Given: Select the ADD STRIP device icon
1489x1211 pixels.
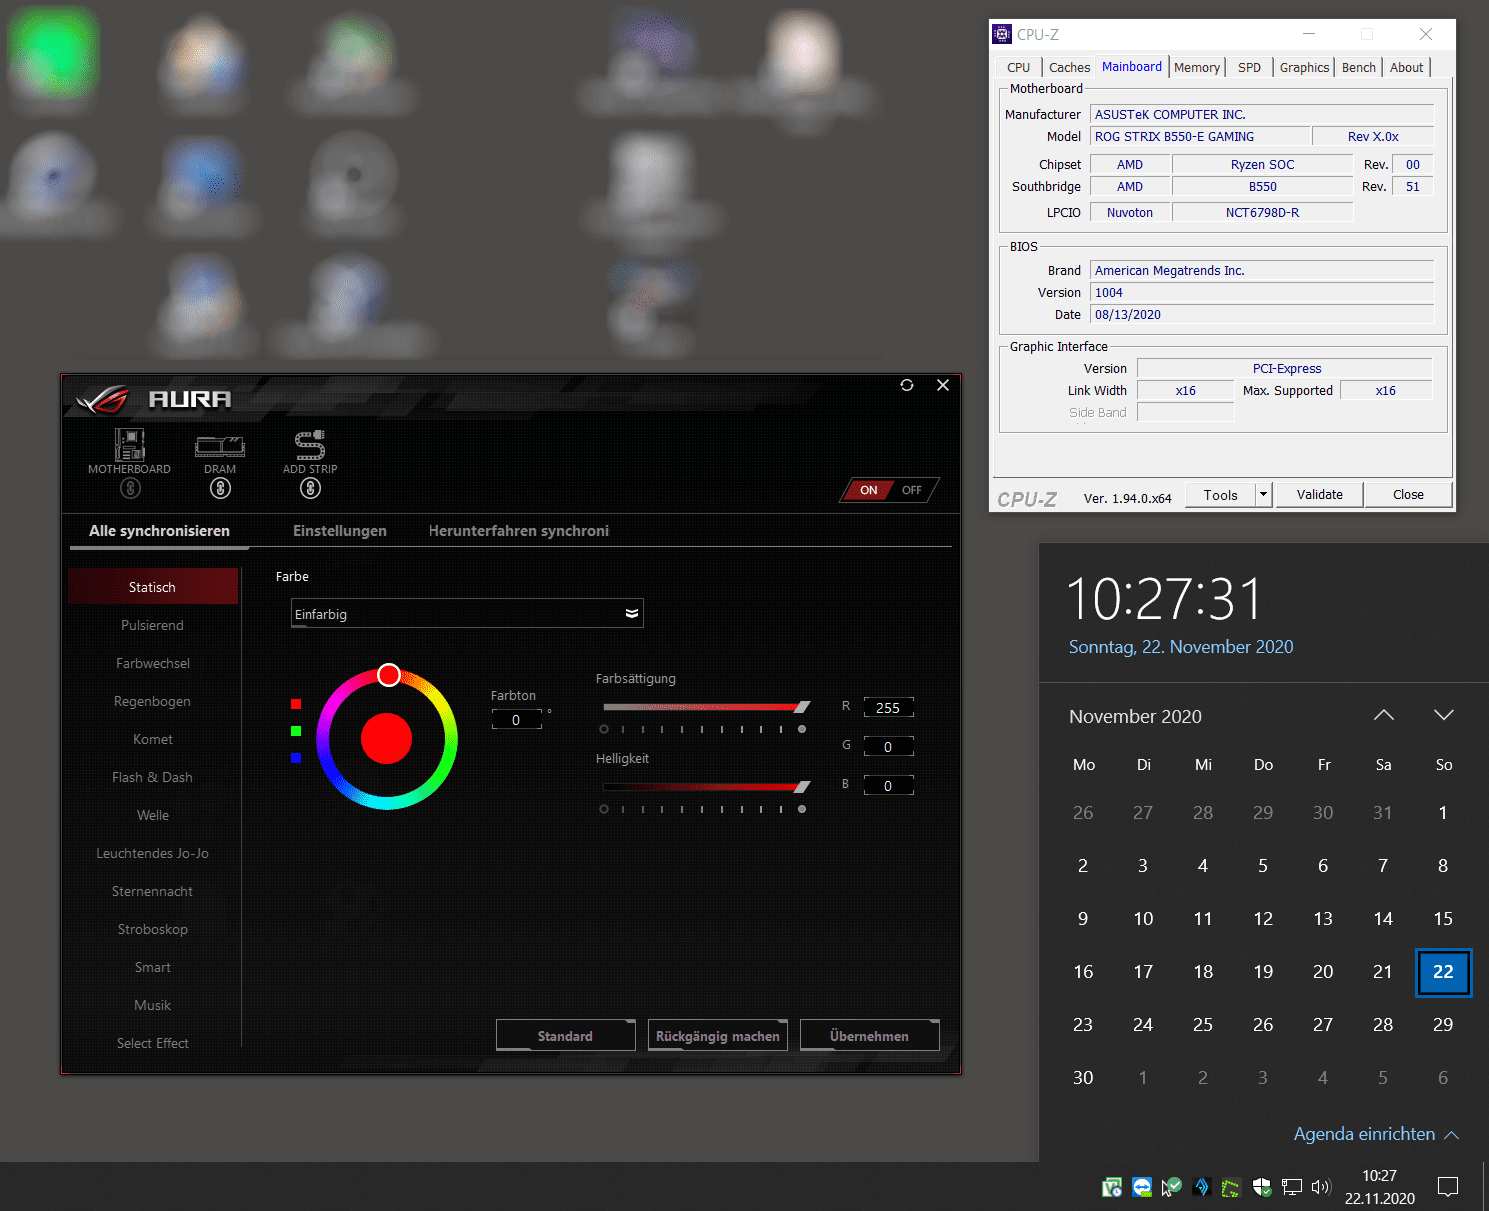Looking at the screenshot, I should (310, 444).
